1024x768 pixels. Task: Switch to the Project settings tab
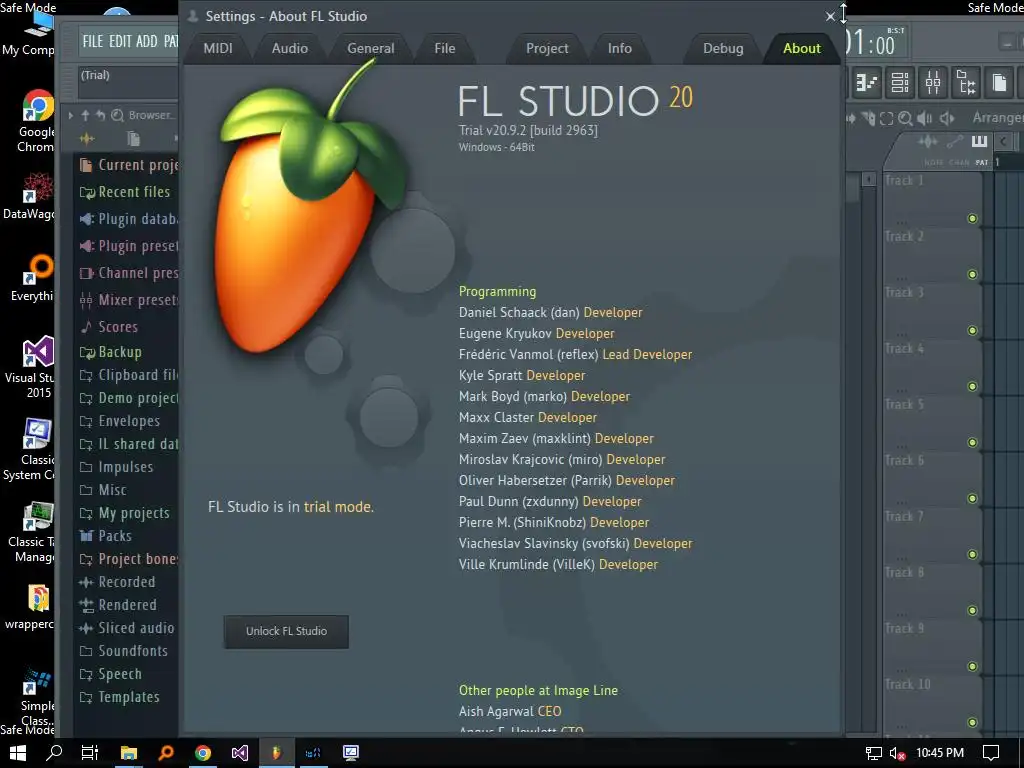coord(547,48)
